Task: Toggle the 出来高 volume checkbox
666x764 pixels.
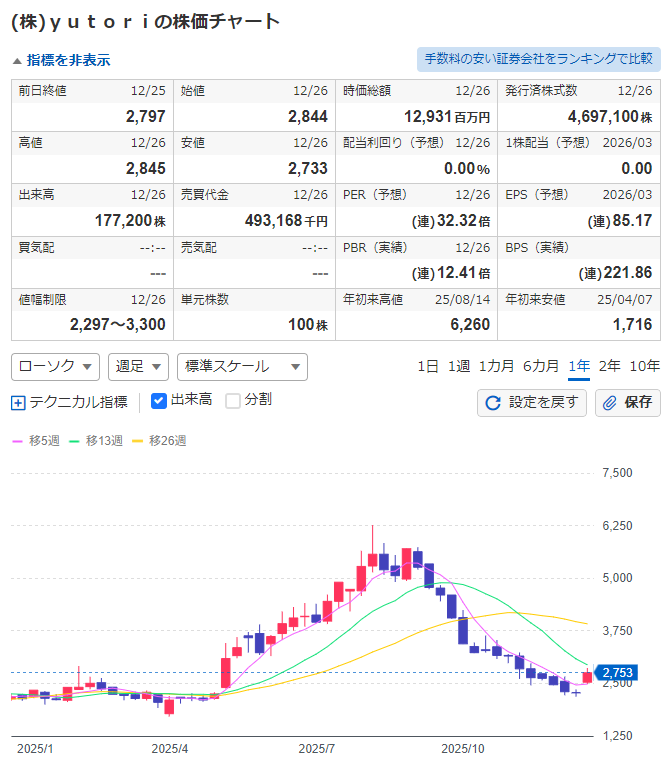Action: tap(158, 401)
